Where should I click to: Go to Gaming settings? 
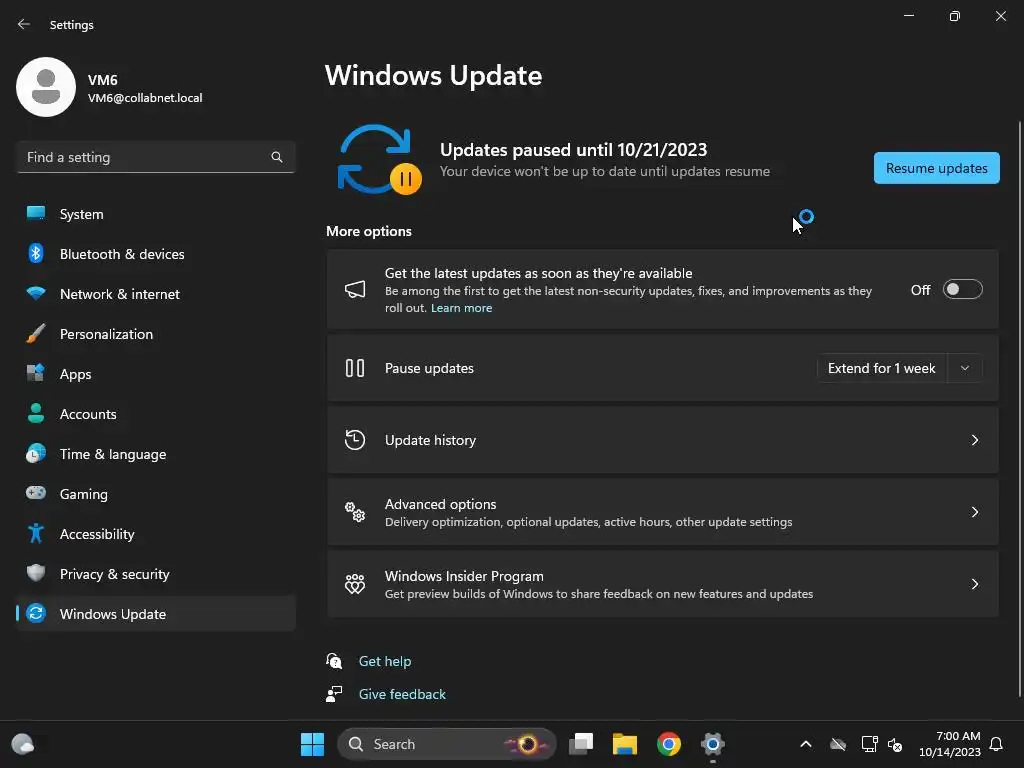[156, 493]
